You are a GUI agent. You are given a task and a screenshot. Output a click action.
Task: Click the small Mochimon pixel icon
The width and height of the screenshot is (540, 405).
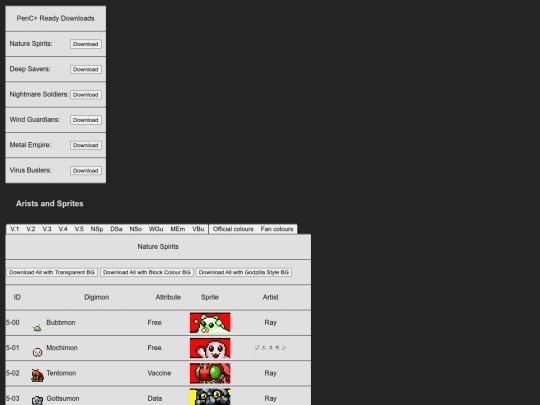[x=37, y=352]
